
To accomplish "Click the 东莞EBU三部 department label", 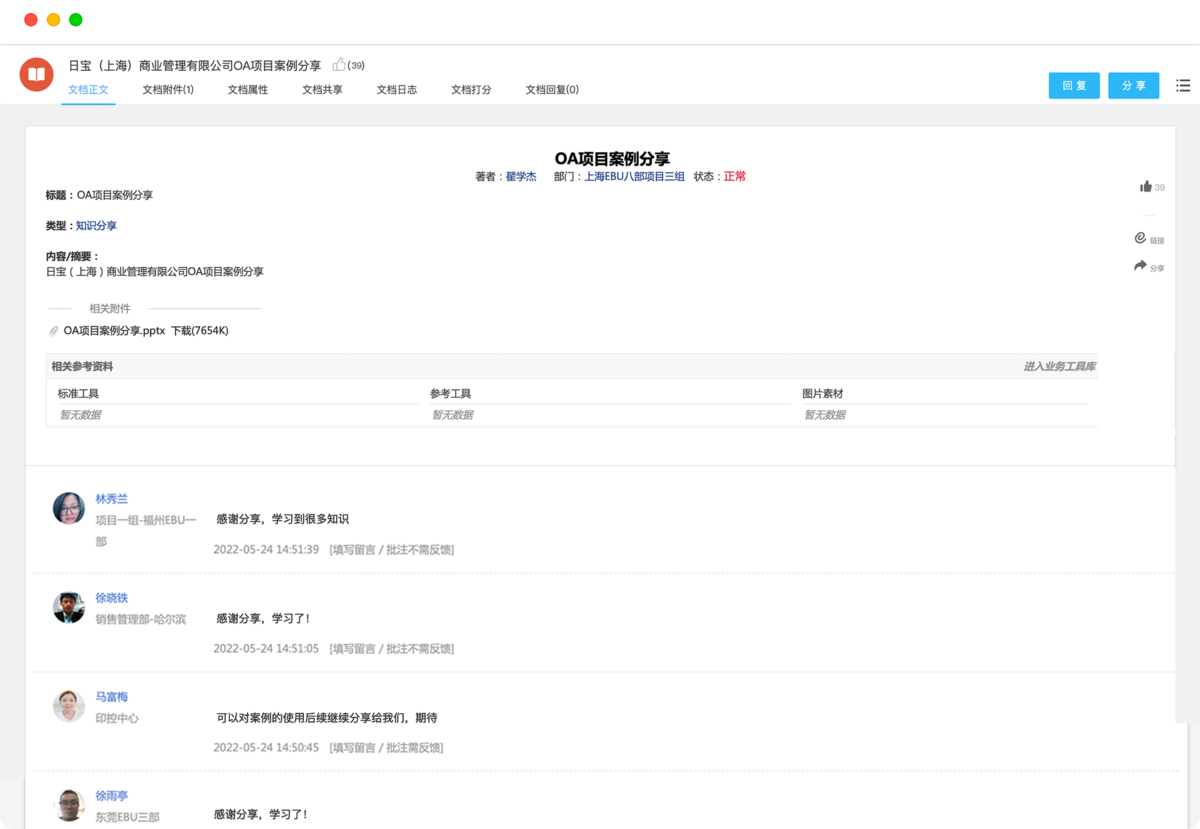I will pyautogui.click(x=127, y=817).
